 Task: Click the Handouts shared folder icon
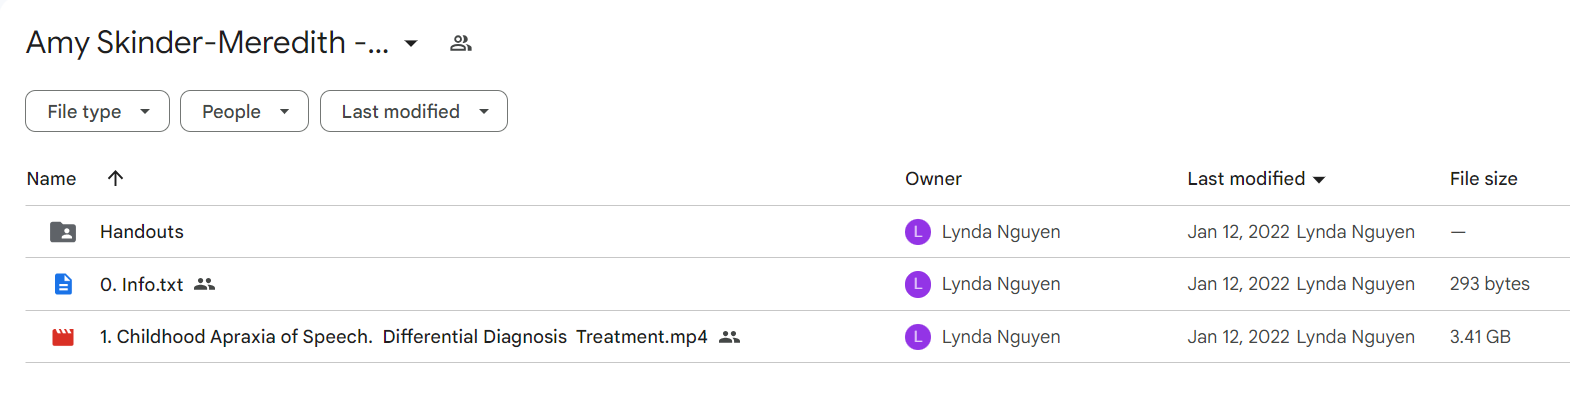point(63,232)
